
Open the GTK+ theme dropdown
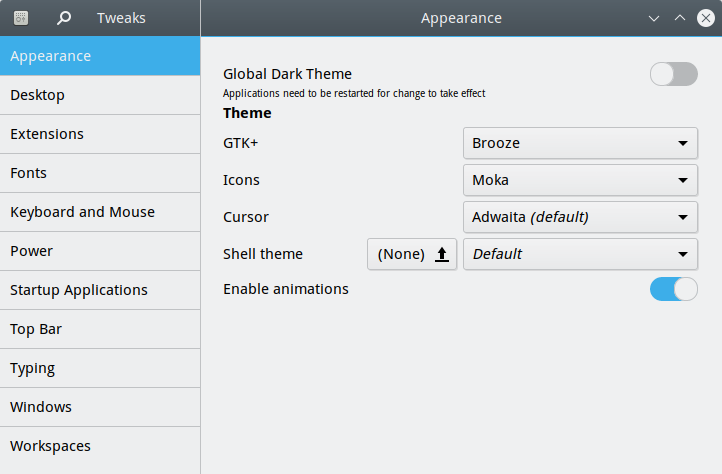pyautogui.click(x=580, y=143)
